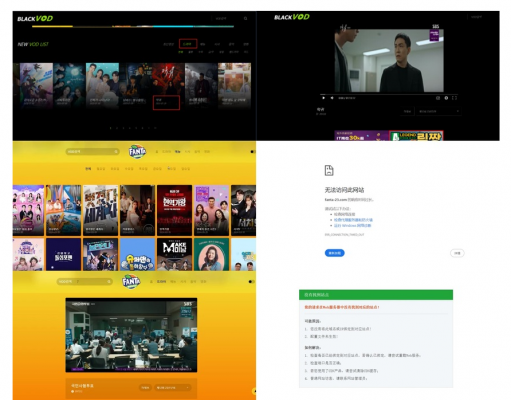The width and height of the screenshot is (511, 400).
Task: Mute the BlackVOD player with the volume icon
Action: pos(332,98)
